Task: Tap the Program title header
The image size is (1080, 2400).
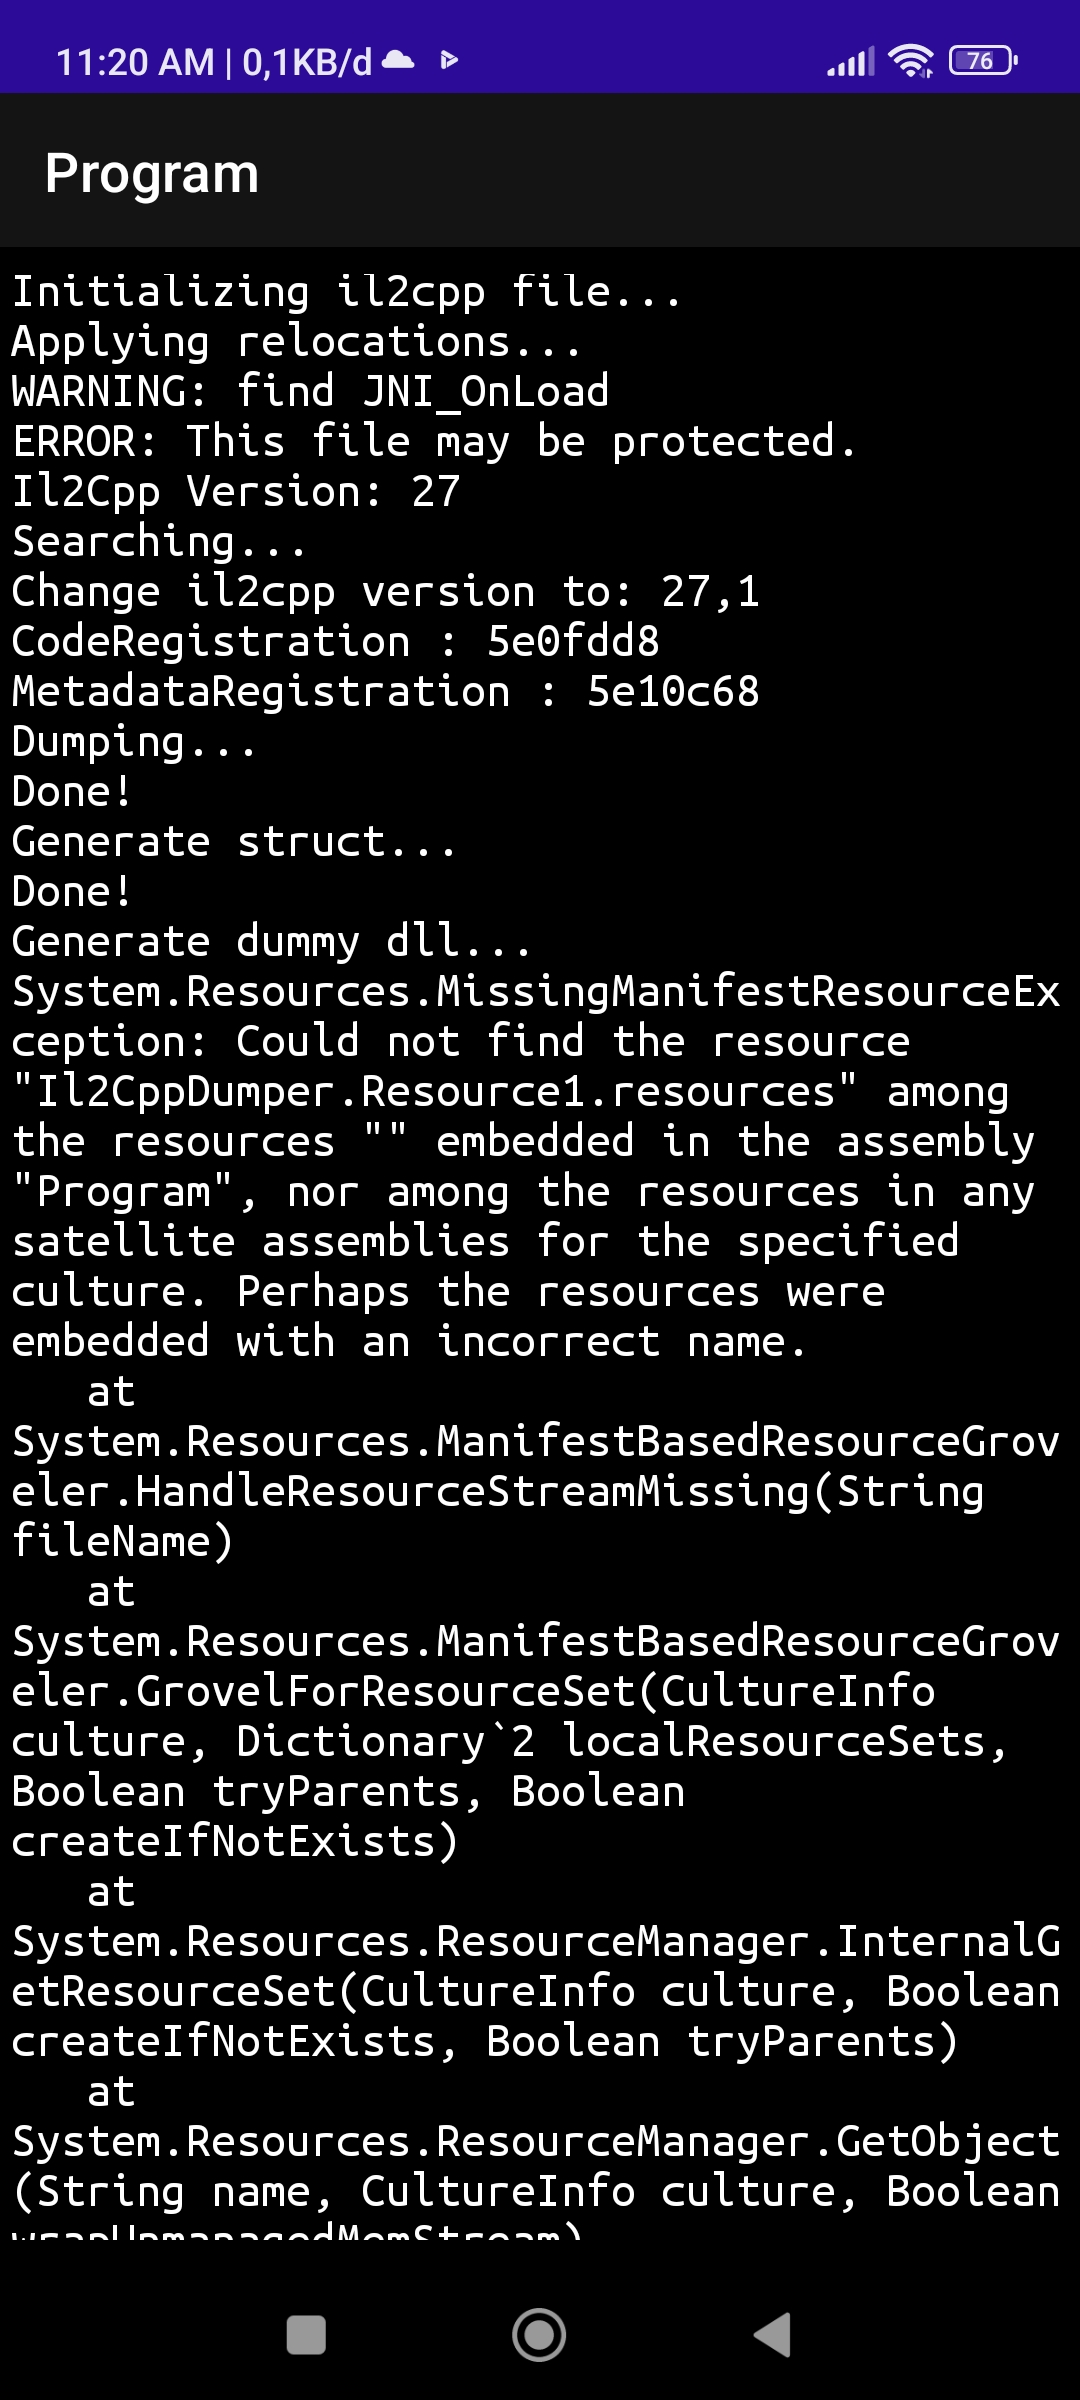Action: pyautogui.click(x=152, y=172)
